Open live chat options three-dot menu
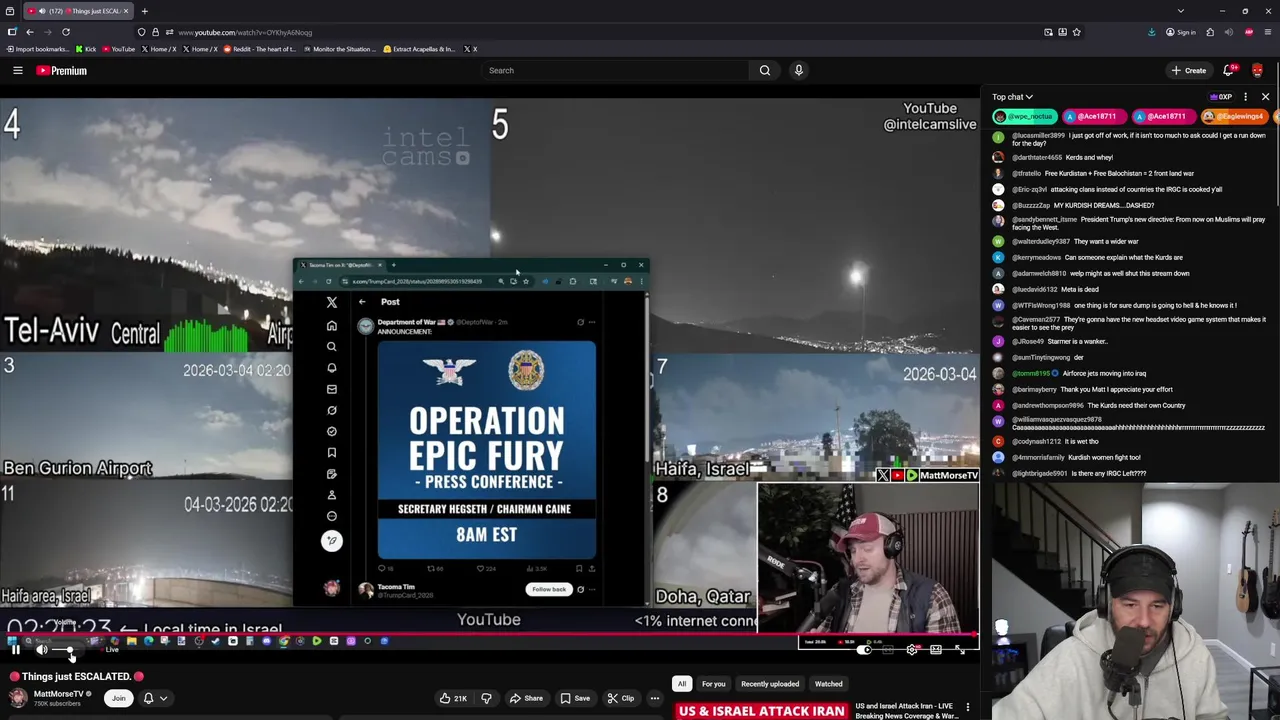Image resolution: width=1280 pixels, height=720 pixels. [x=1245, y=97]
